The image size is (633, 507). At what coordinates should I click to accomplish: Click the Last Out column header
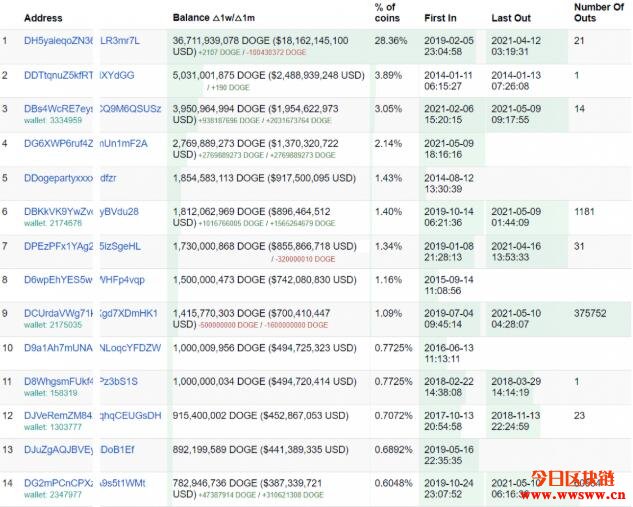[511, 18]
